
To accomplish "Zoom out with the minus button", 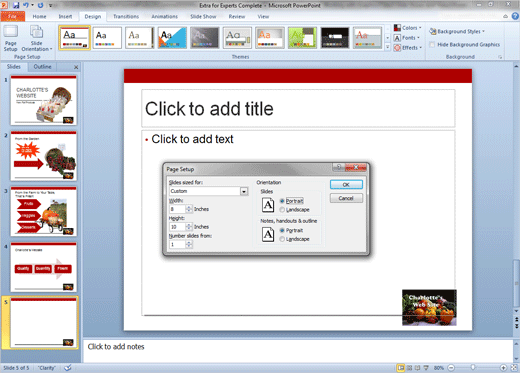I will click(451, 368).
